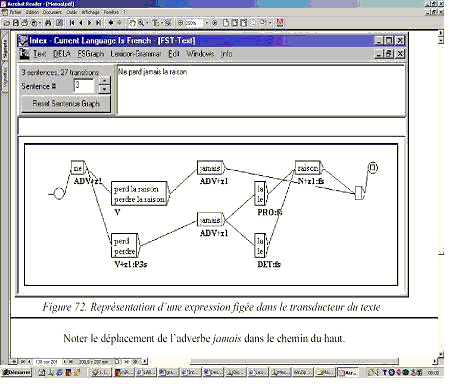Go to last page using toolbar arrow
This screenshot has height=384, width=450.
pyautogui.click(x=98, y=23)
